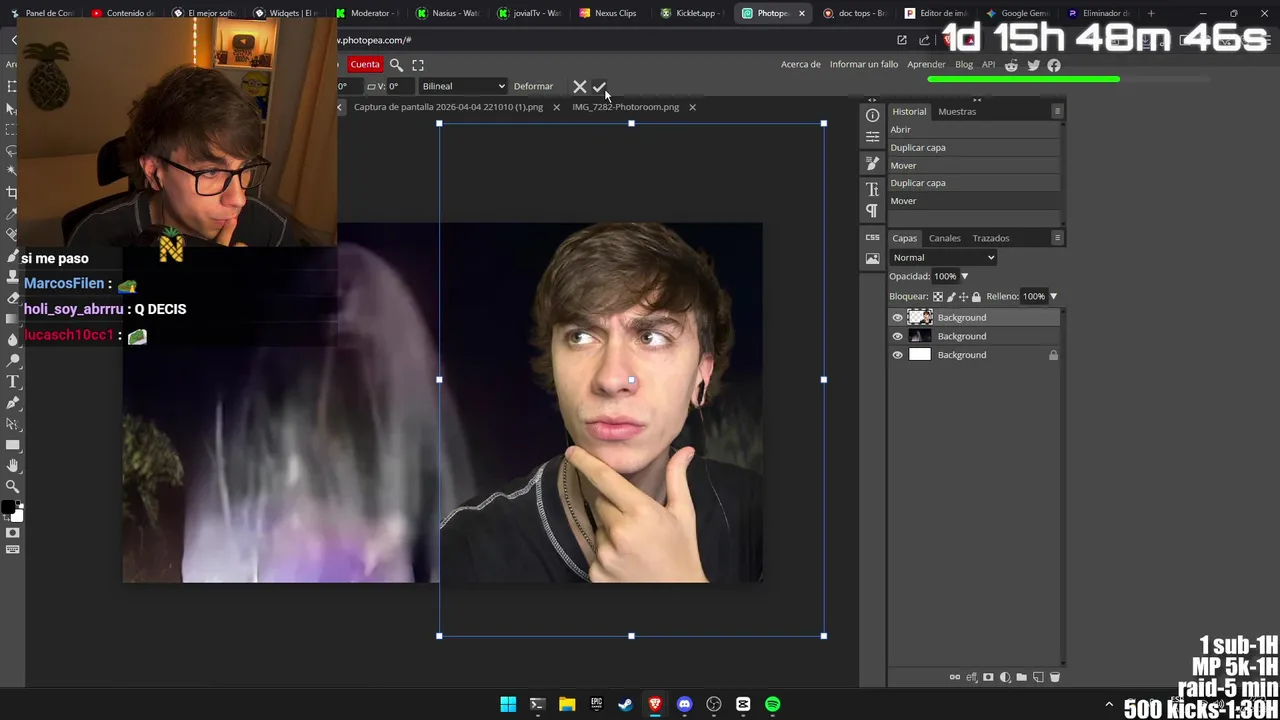
Task: Select the Crop tool in toolbar
Action: click(x=13, y=193)
